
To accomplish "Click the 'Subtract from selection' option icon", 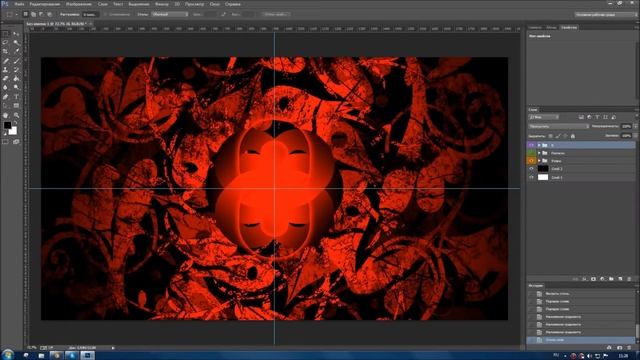I will (x=41, y=14).
